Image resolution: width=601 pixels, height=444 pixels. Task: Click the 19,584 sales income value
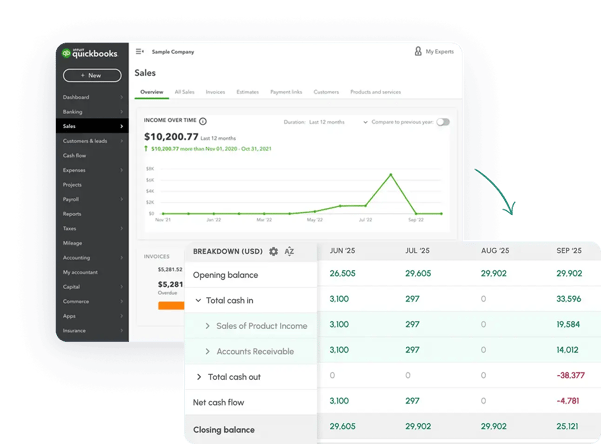(568, 324)
